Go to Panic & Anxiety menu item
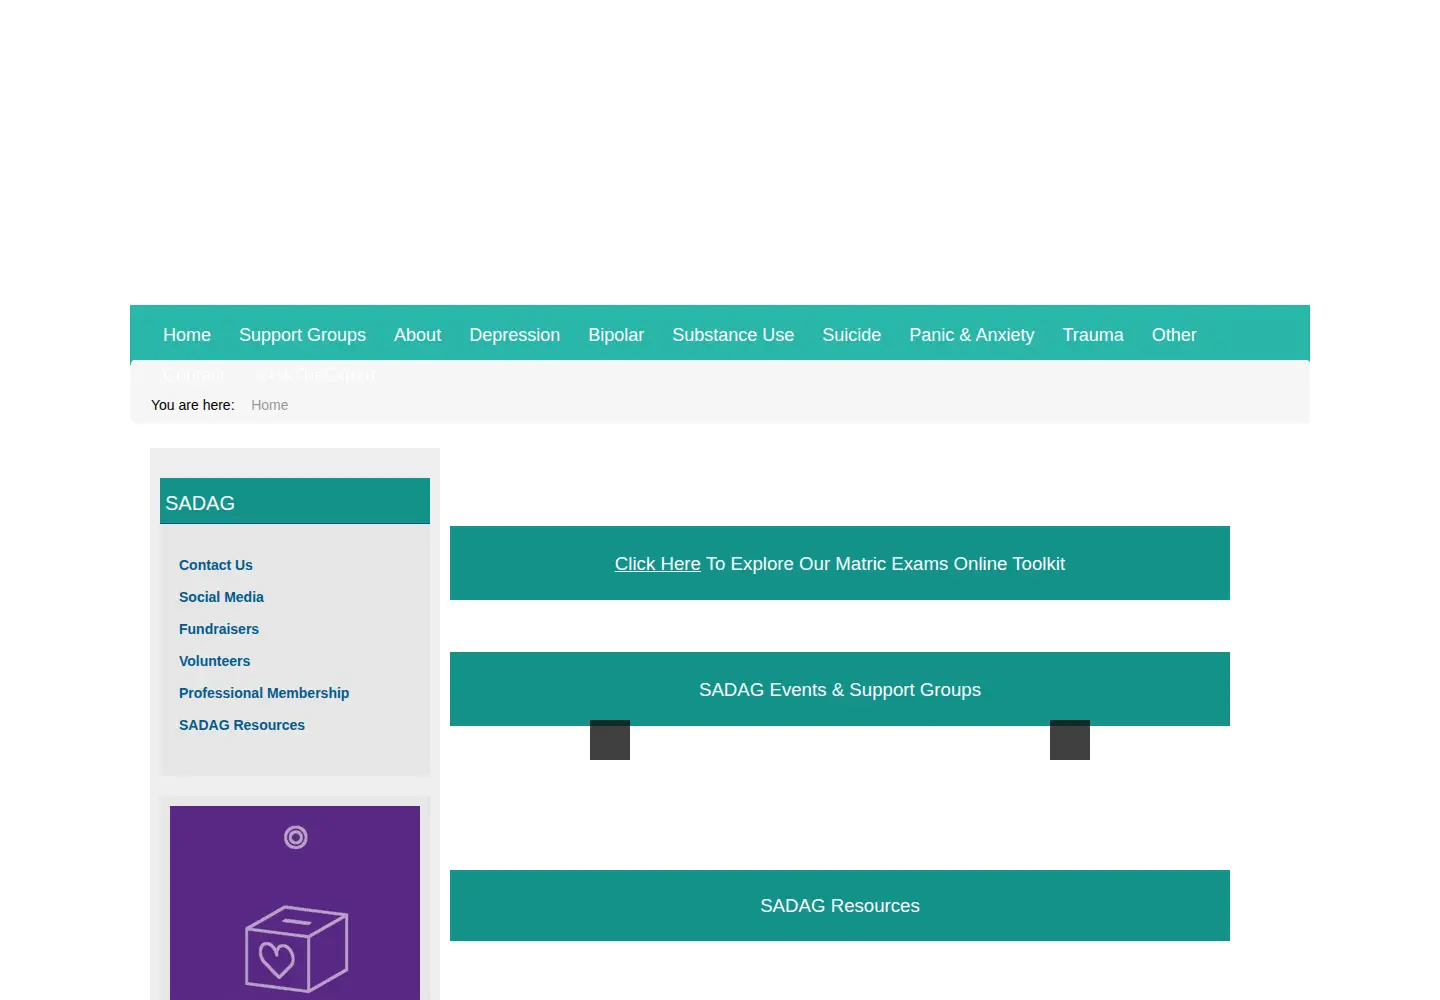Viewport: 1440px width, 1000px height. coord(971,335)
